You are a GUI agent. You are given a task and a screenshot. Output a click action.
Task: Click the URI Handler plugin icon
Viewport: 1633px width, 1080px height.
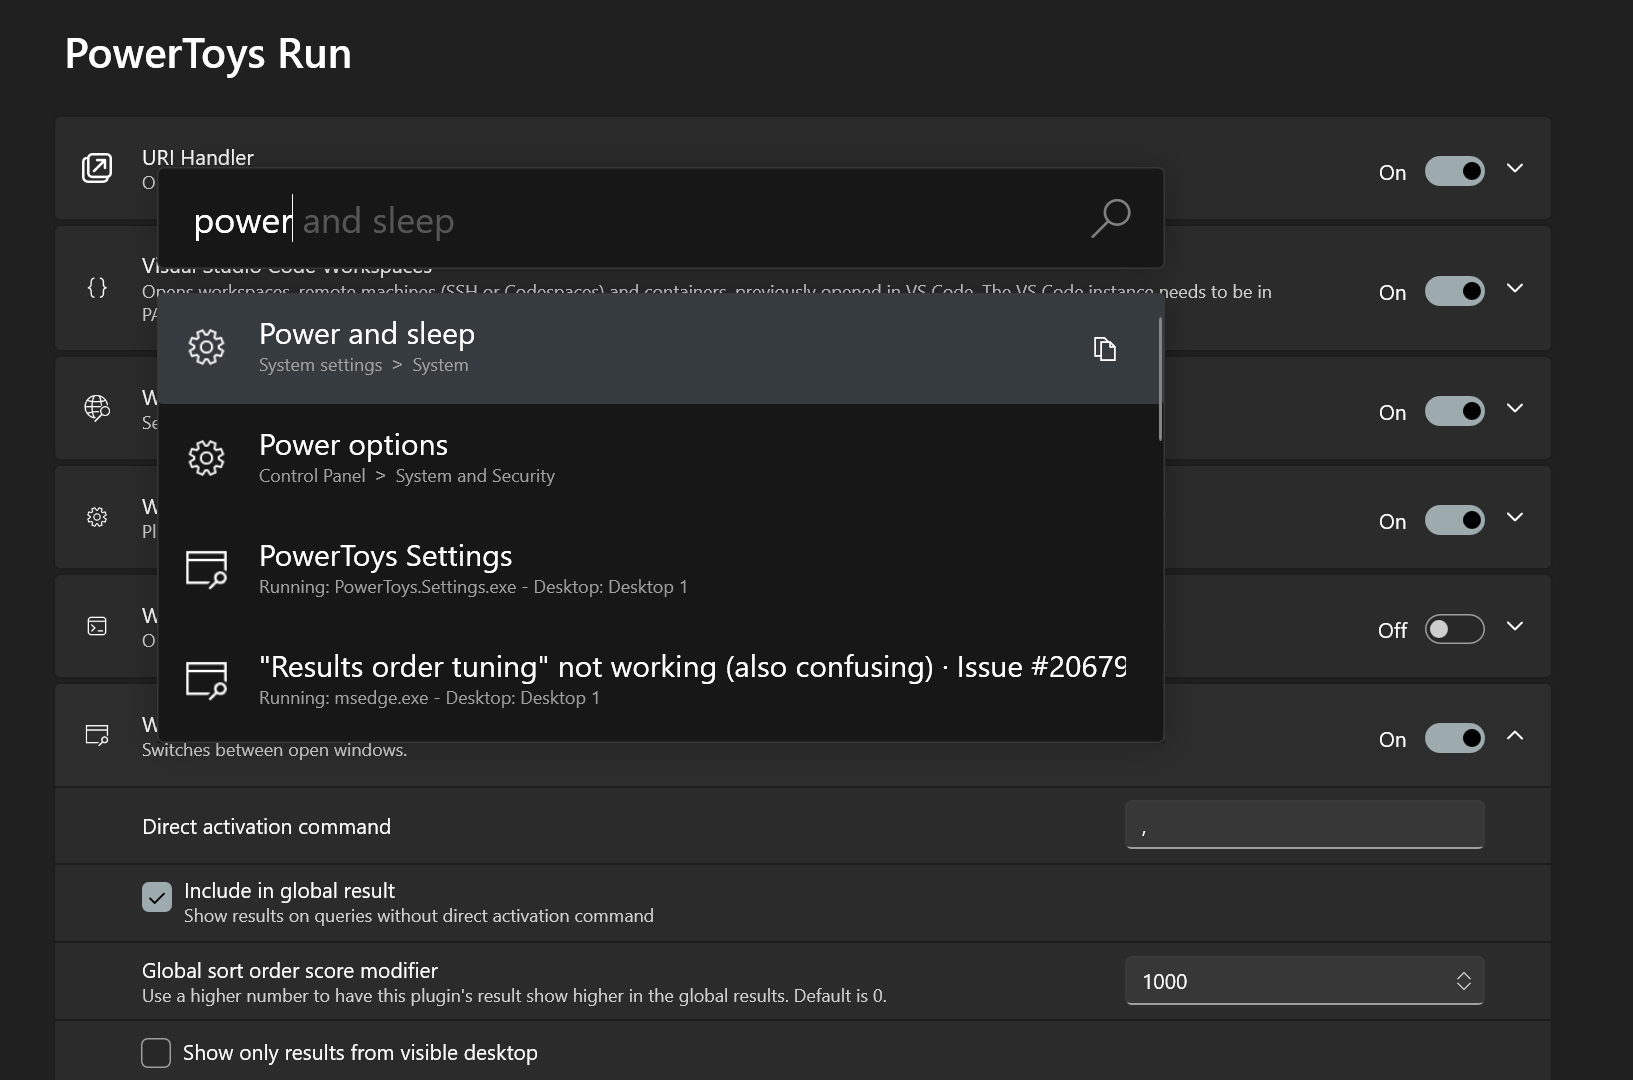[97, 168]
